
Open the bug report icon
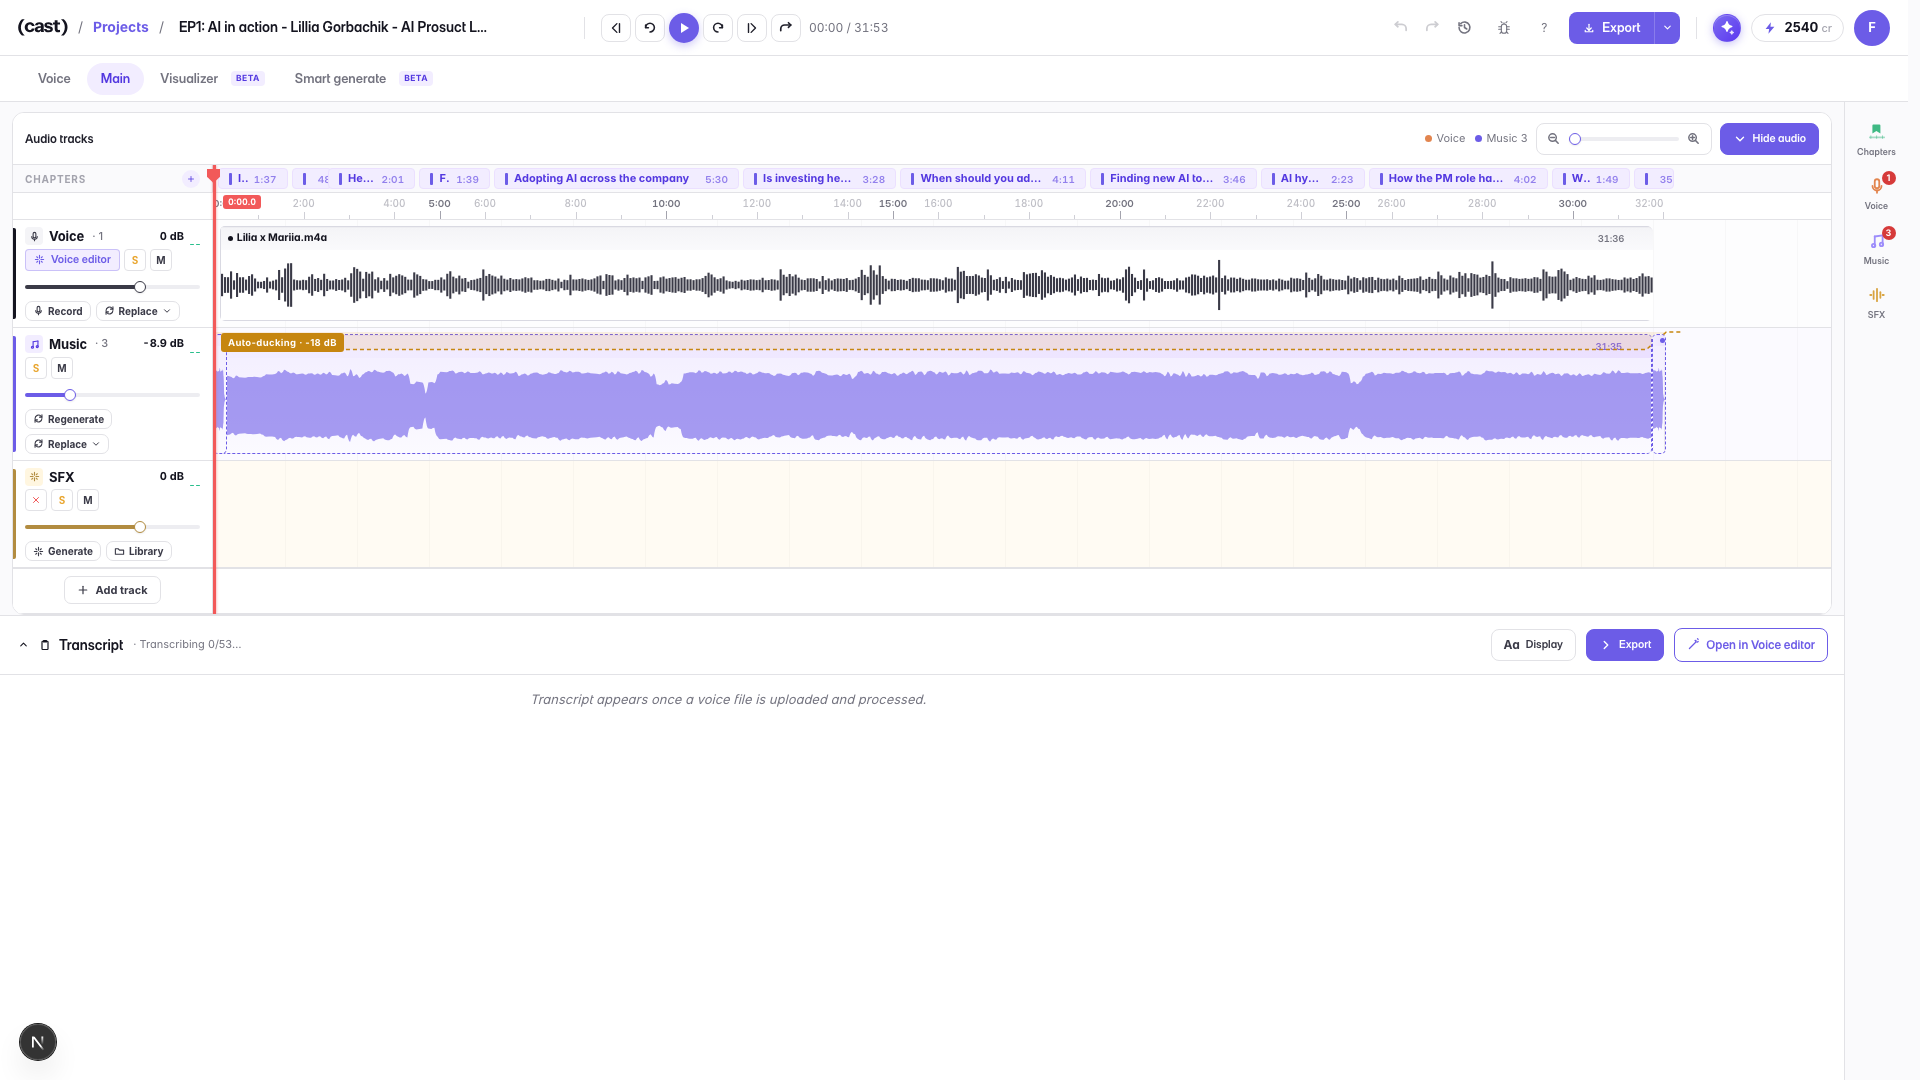[x=1504, y=28]
